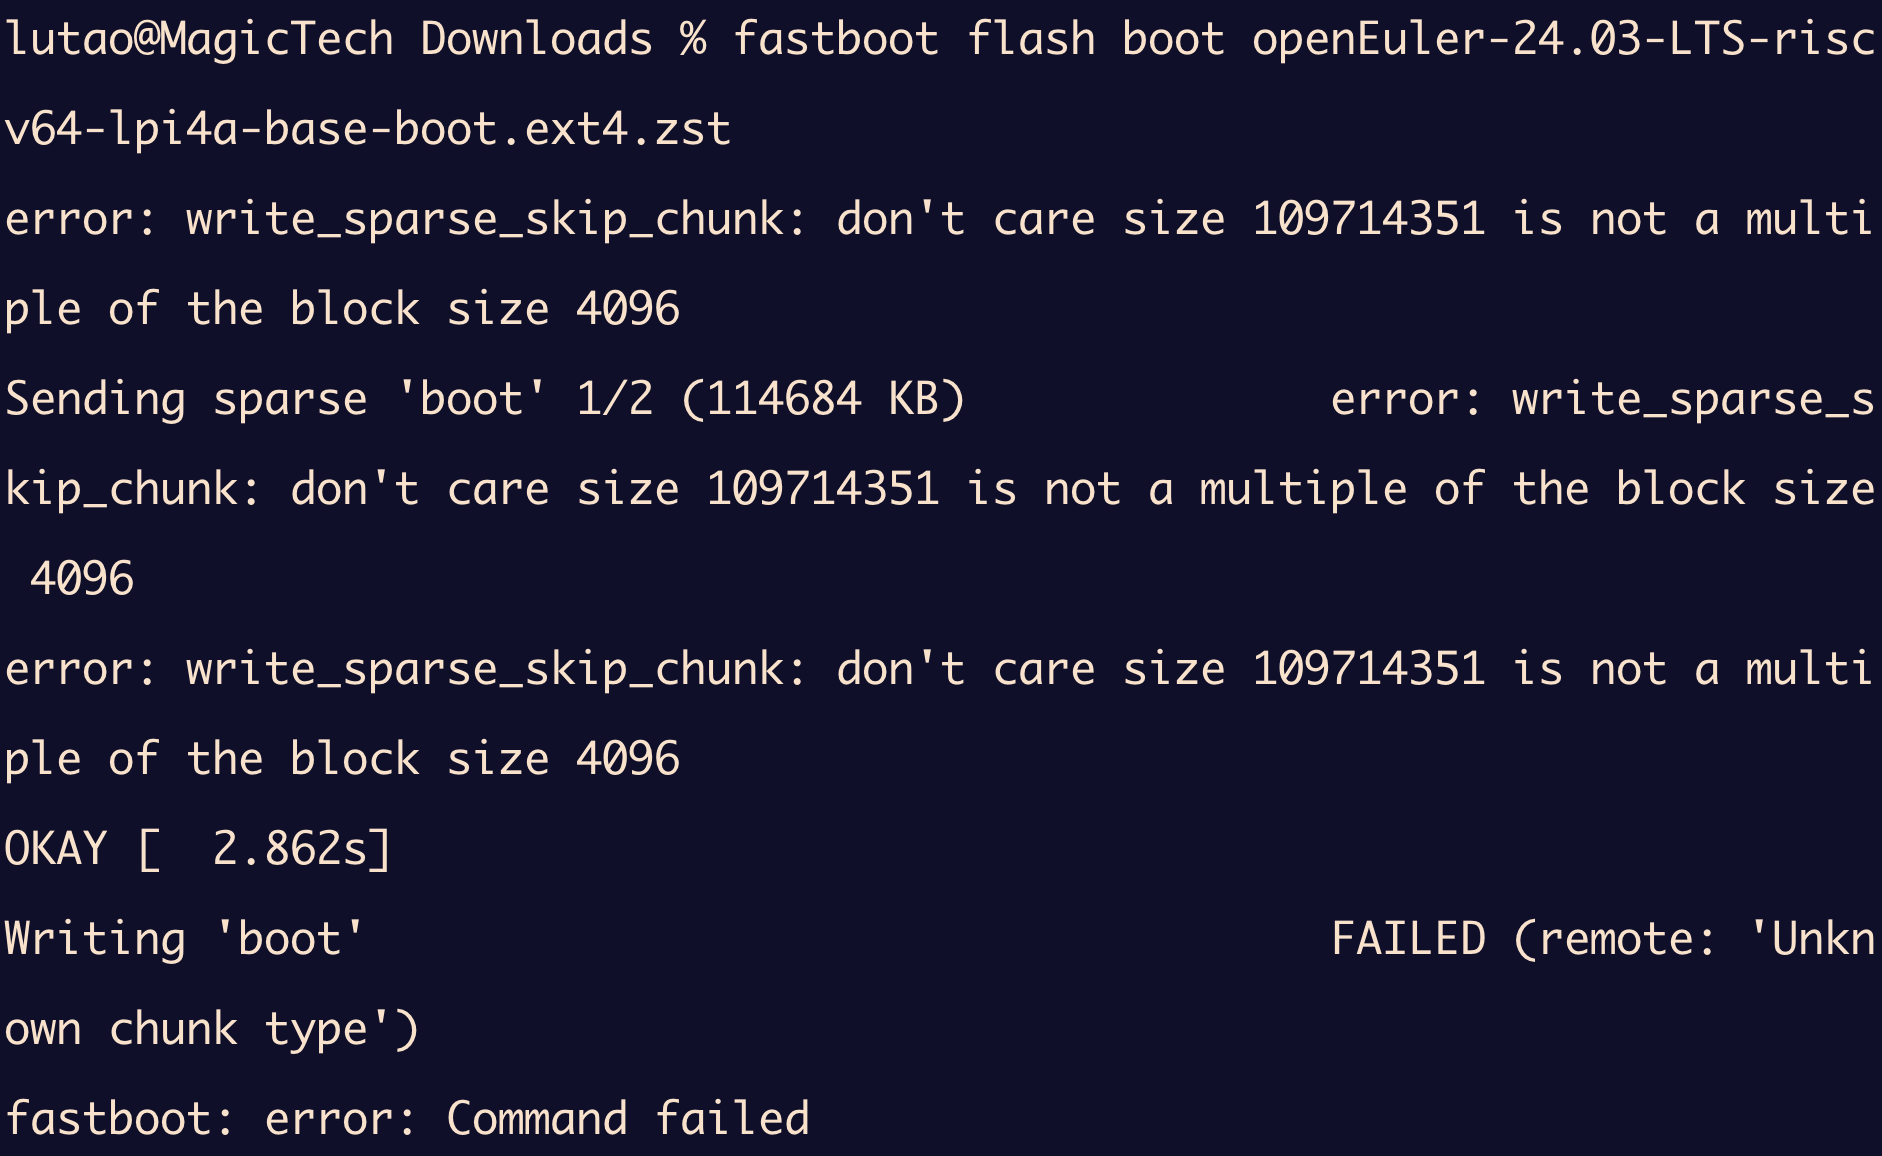1882x1156 pixels.
Task: Click the word flash in the command
Action: pos(1030,40)
